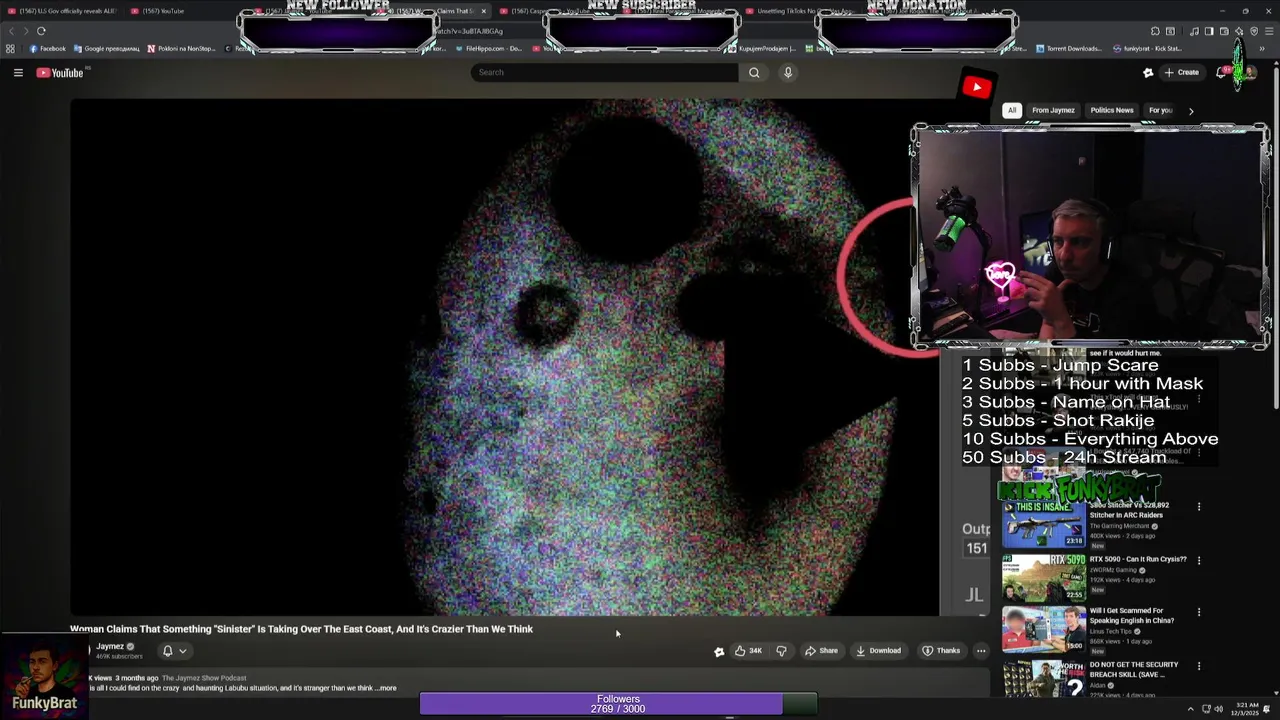Image resolution: width=1280 pixels, height=720 pixels.
Task: Open the taskbar network icon
Action: (x=1205, y=709)
